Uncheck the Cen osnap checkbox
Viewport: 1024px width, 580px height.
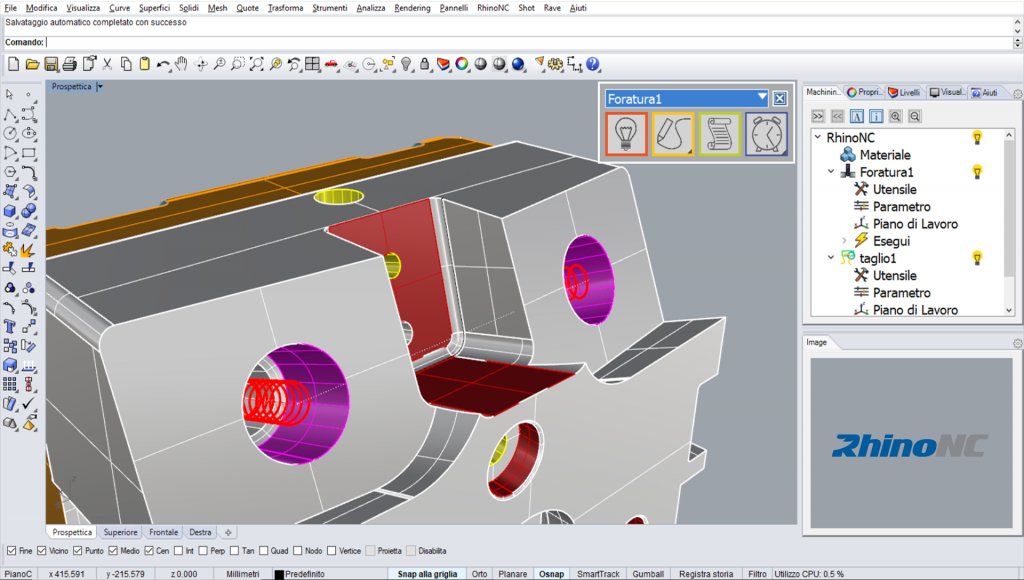pyautogui.click(x=149, y=551)
